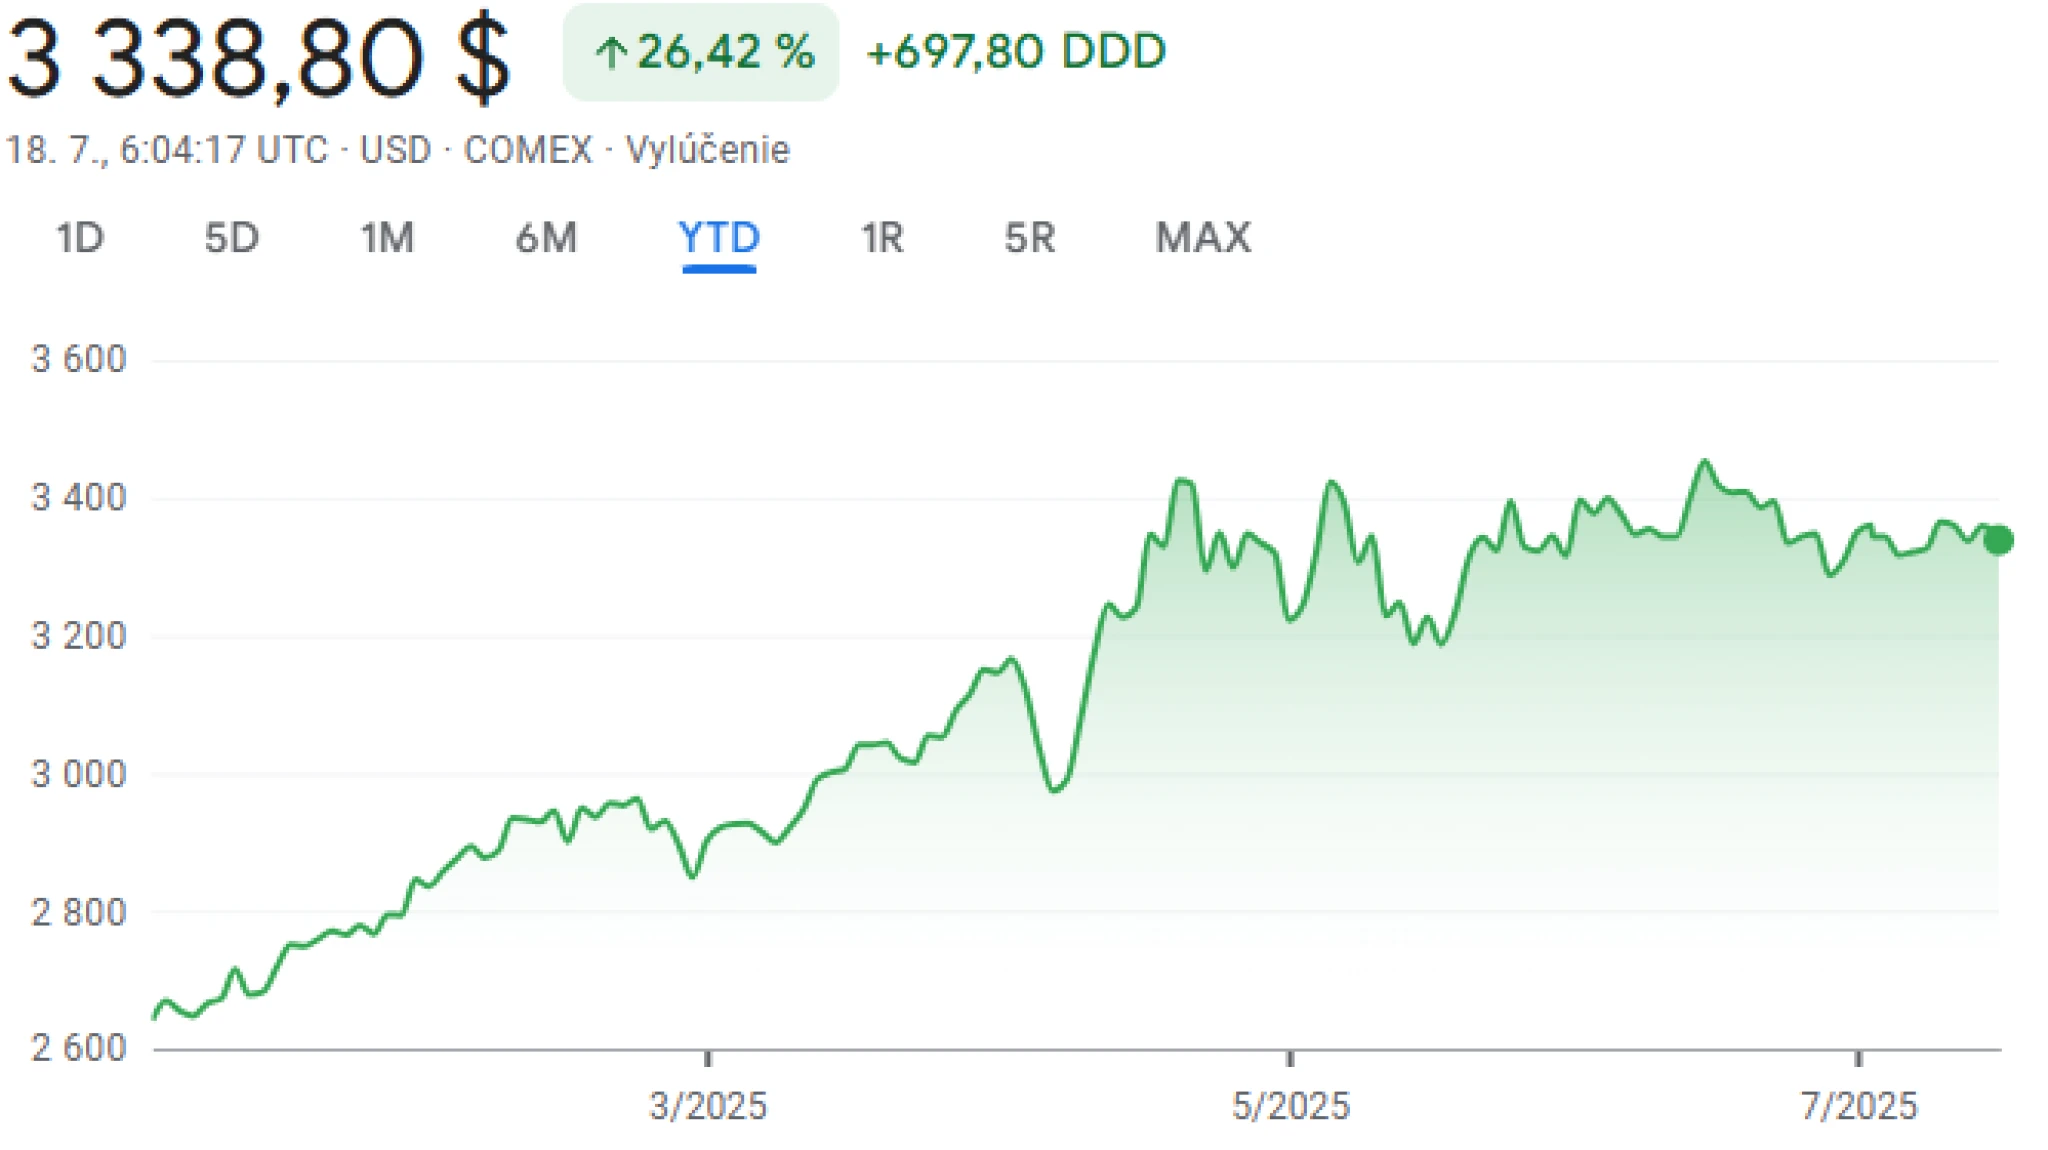
Task: Click the 7/2025 x-axis marker
Action: (x=1858, y=1106)
